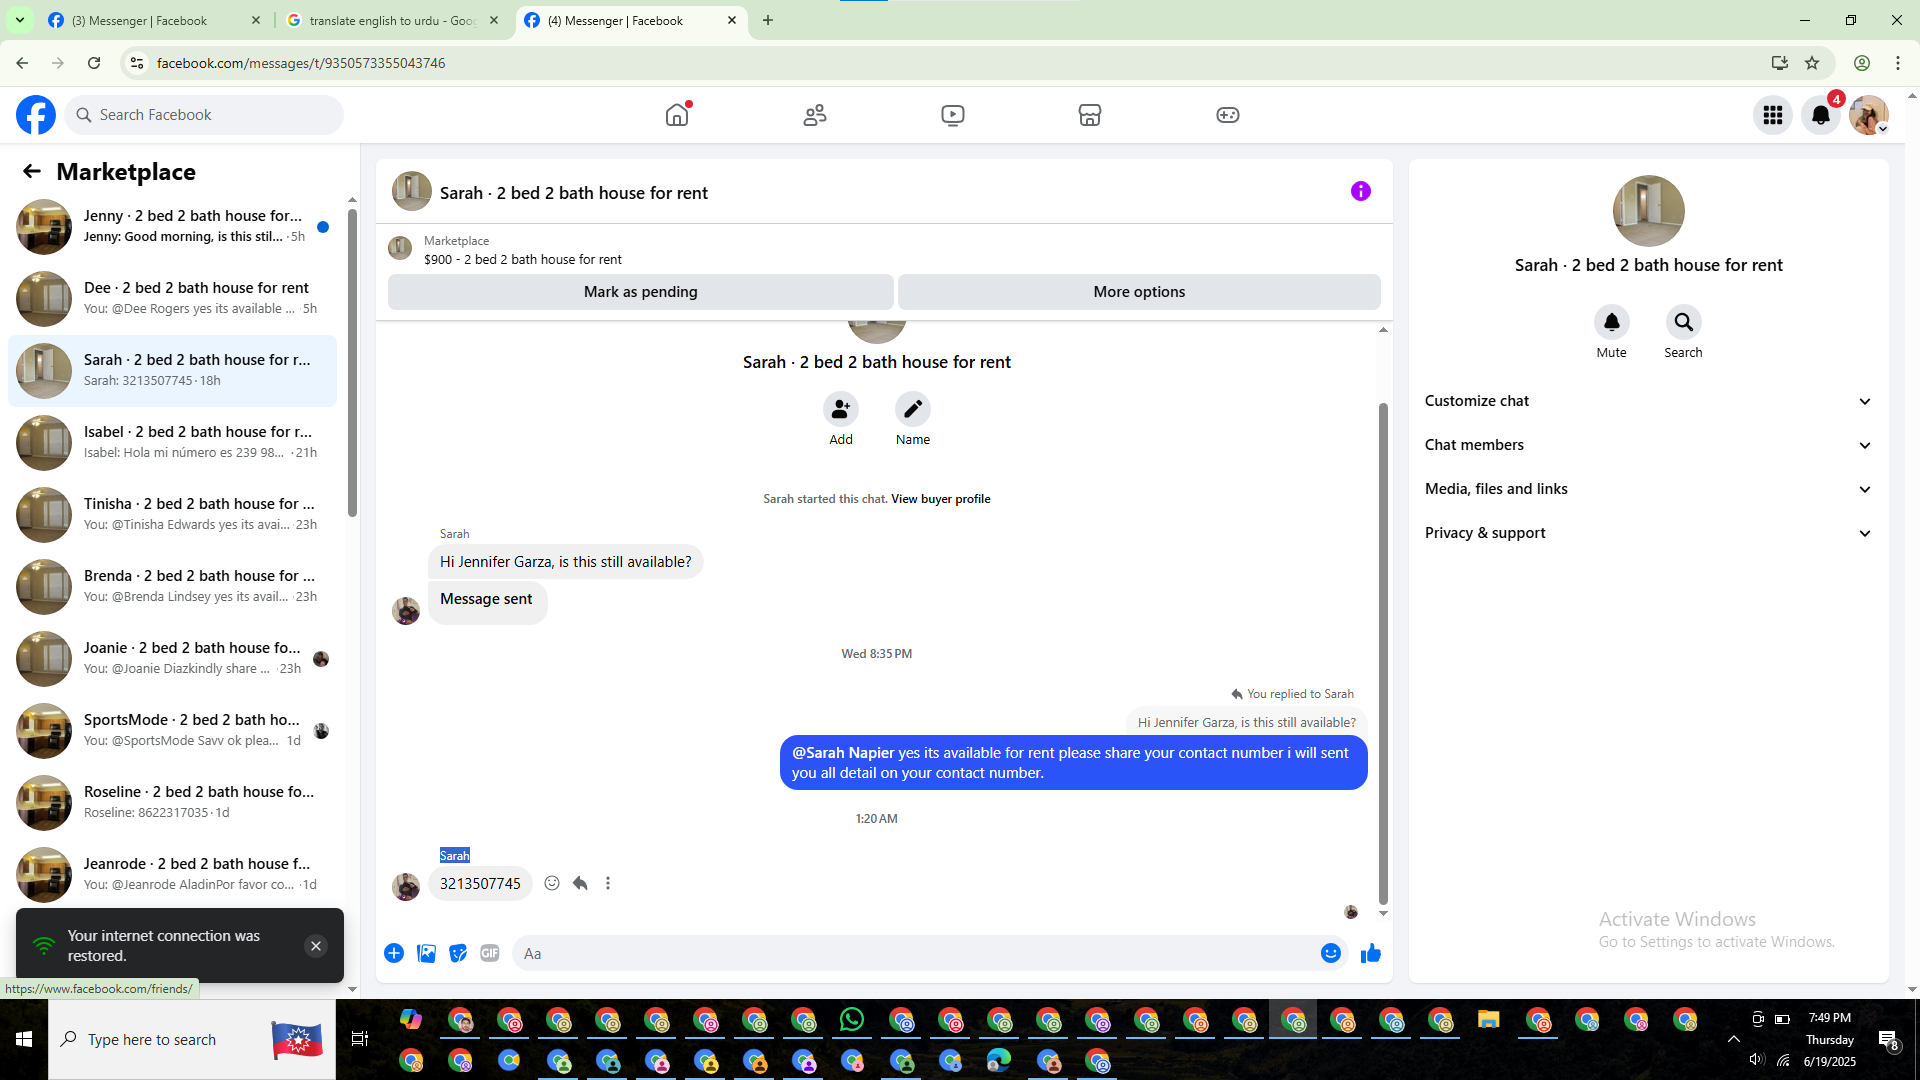The image size is (1920, 1080).
Task: Reply to the 3213507745 message
Action: tap(580, 883)
